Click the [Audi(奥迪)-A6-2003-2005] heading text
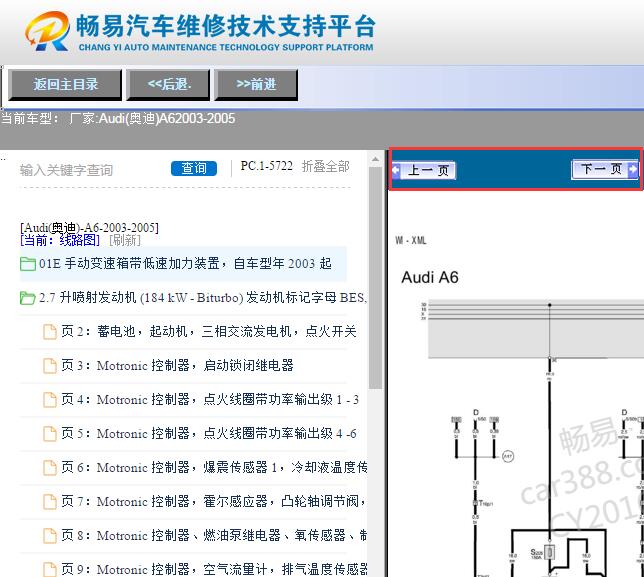 click(89, 228)
